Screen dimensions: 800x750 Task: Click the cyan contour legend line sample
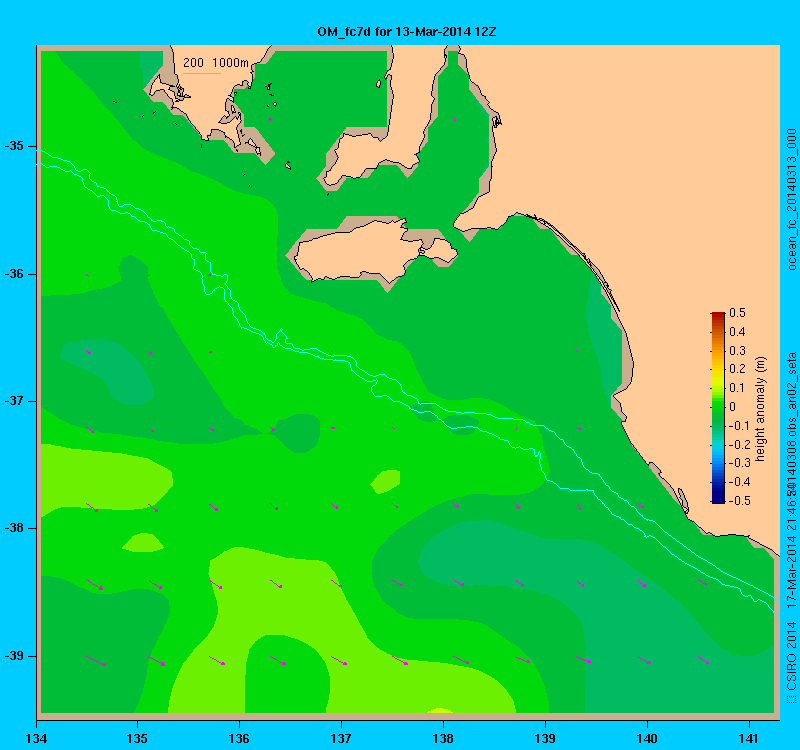click(x=202, y=73)
